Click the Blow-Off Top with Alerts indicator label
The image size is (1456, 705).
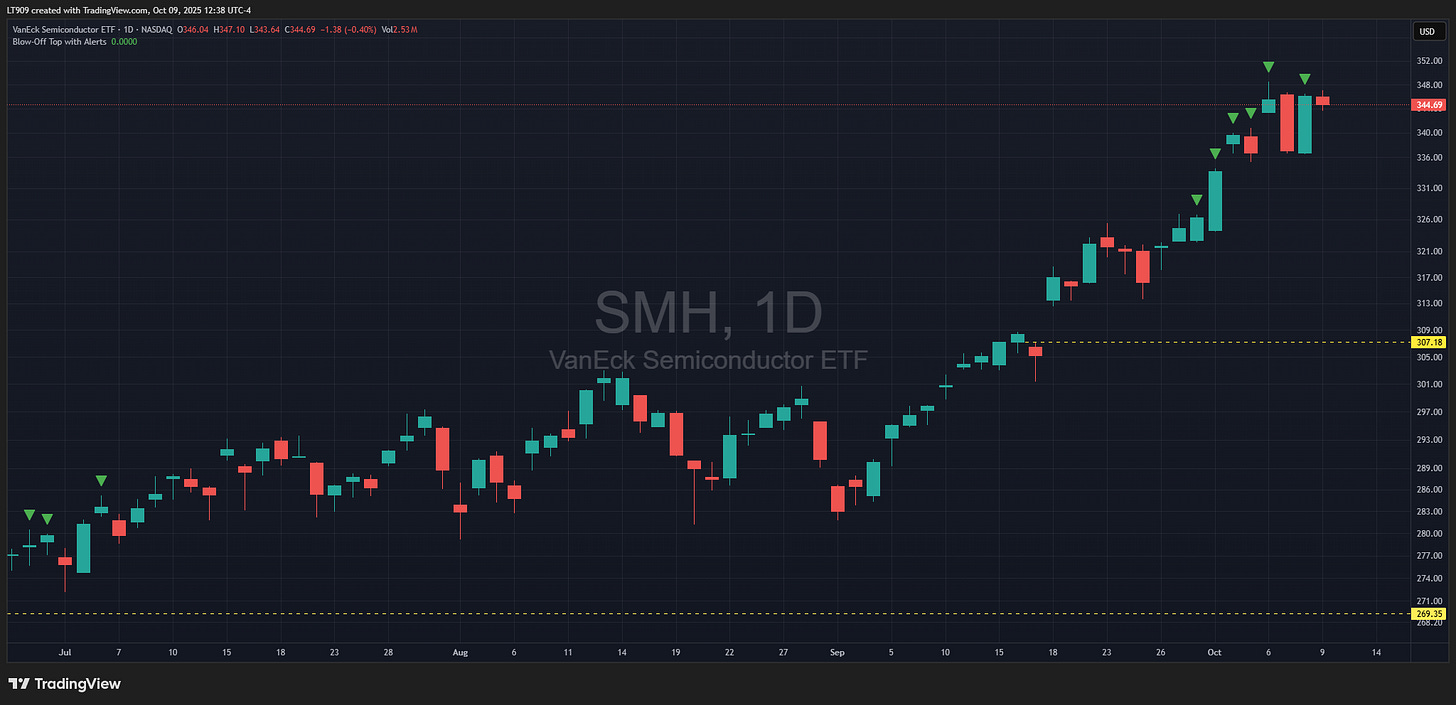click(59, 42)
